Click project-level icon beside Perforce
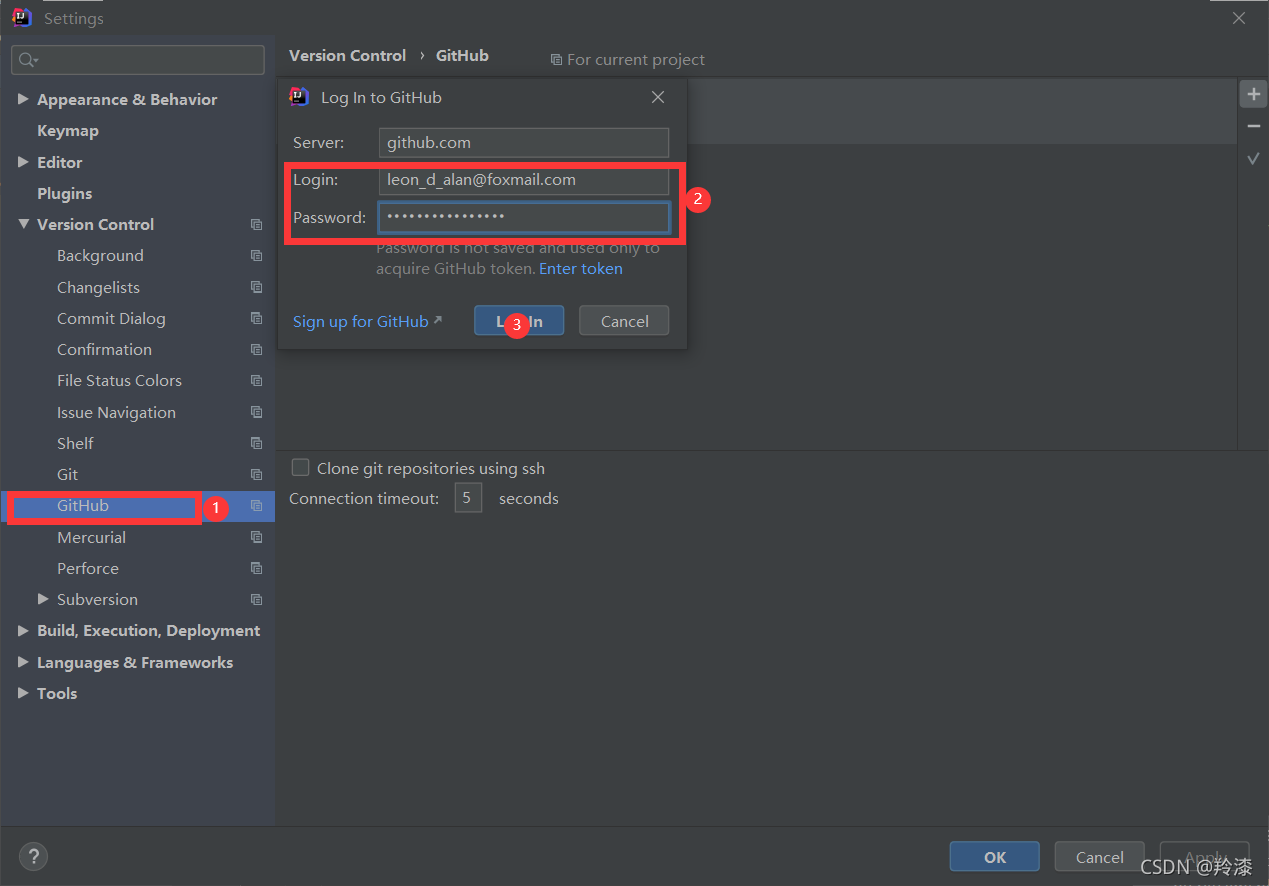Image resolution: width=1269 pixels, height=886 pixels. click(257, 568)
